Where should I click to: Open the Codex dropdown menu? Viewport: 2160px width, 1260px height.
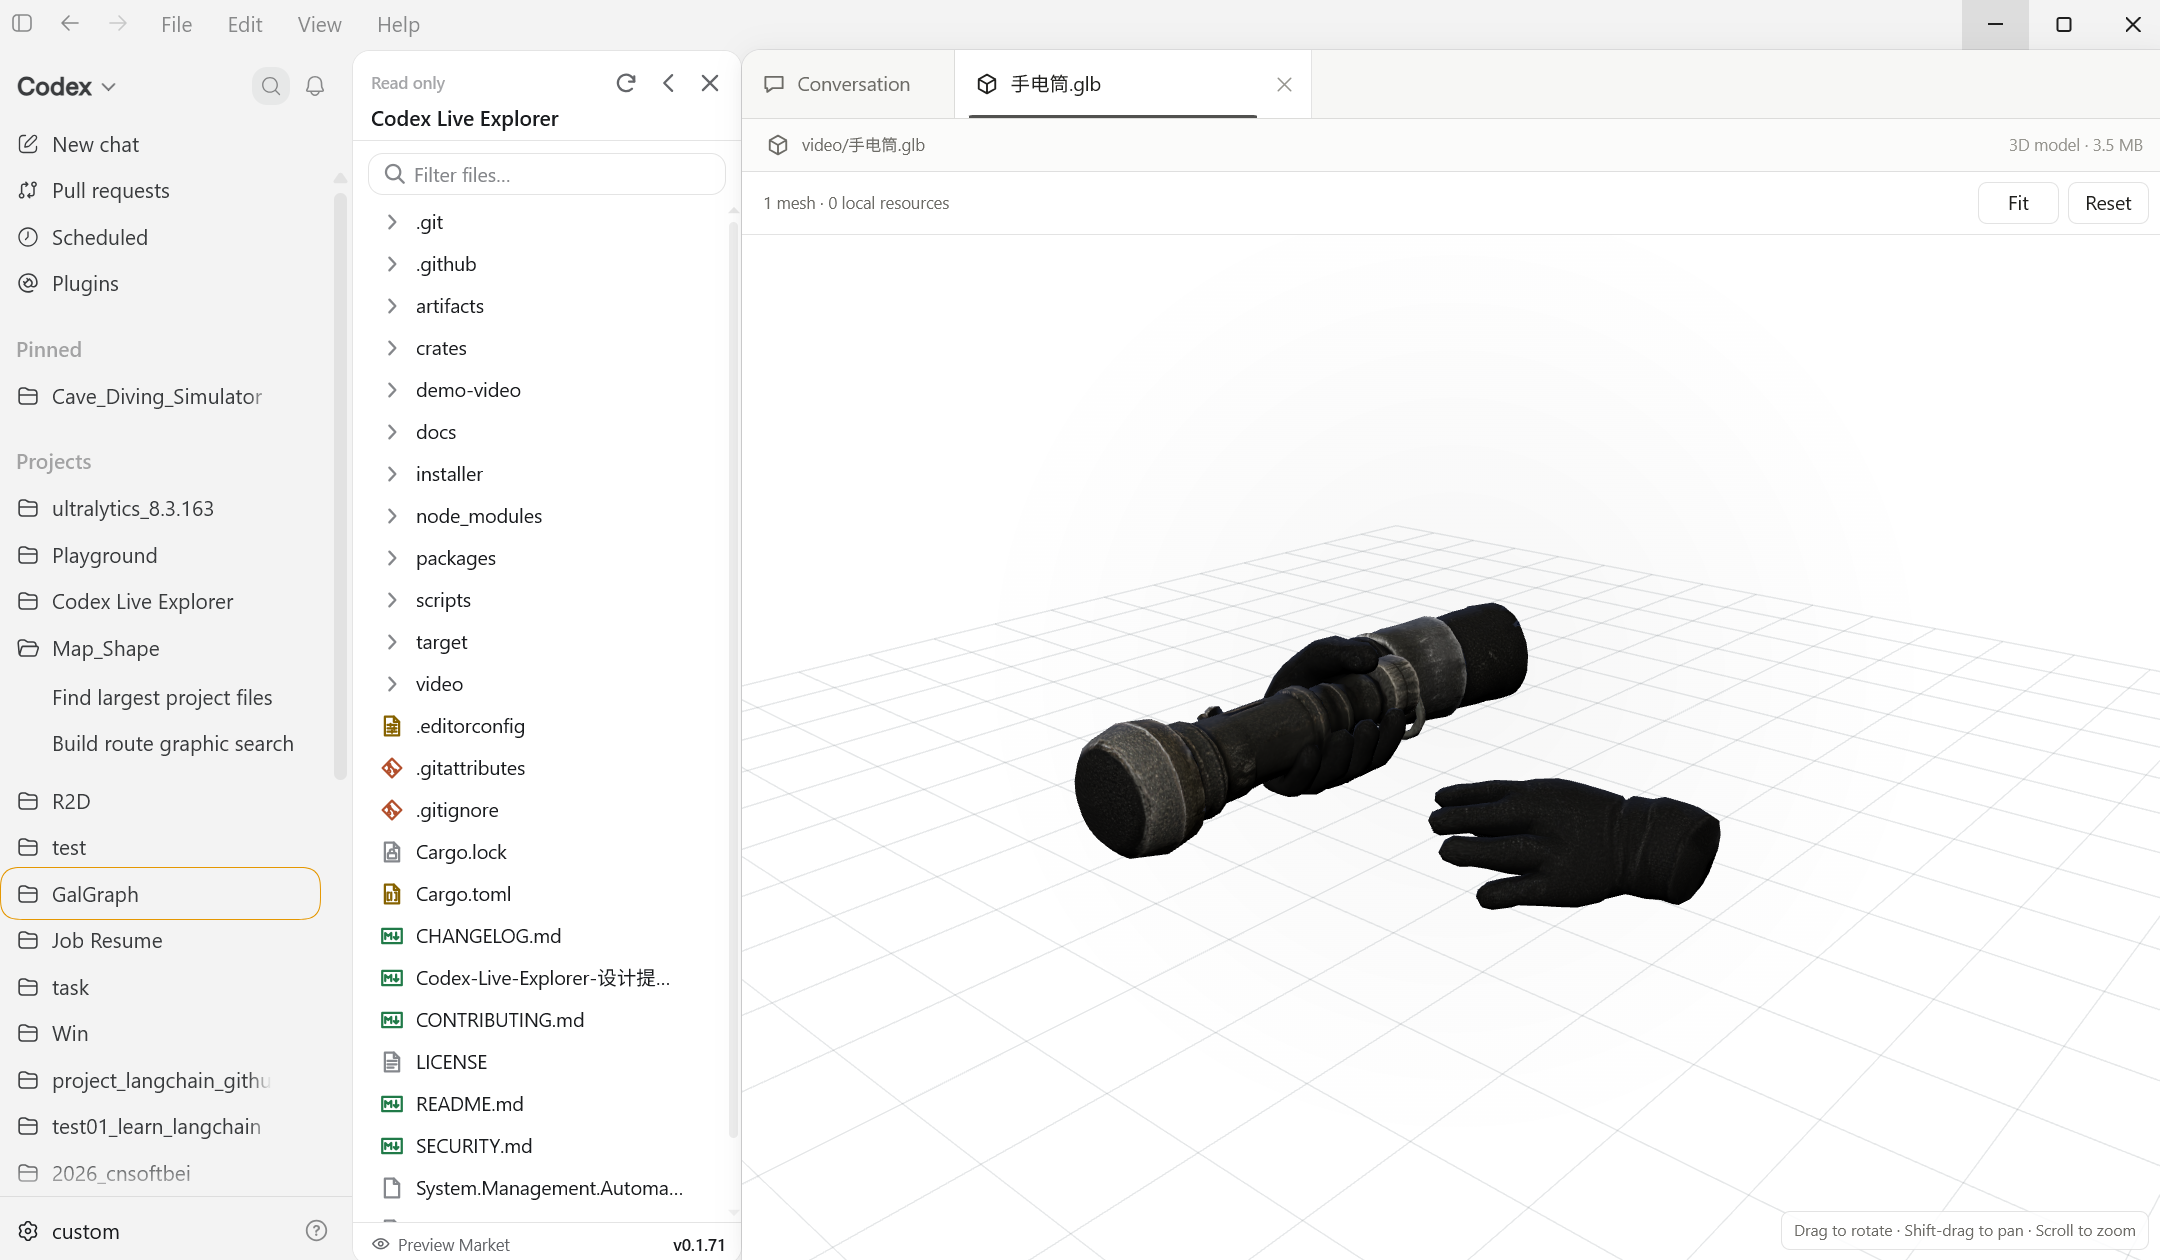(67, 87)
